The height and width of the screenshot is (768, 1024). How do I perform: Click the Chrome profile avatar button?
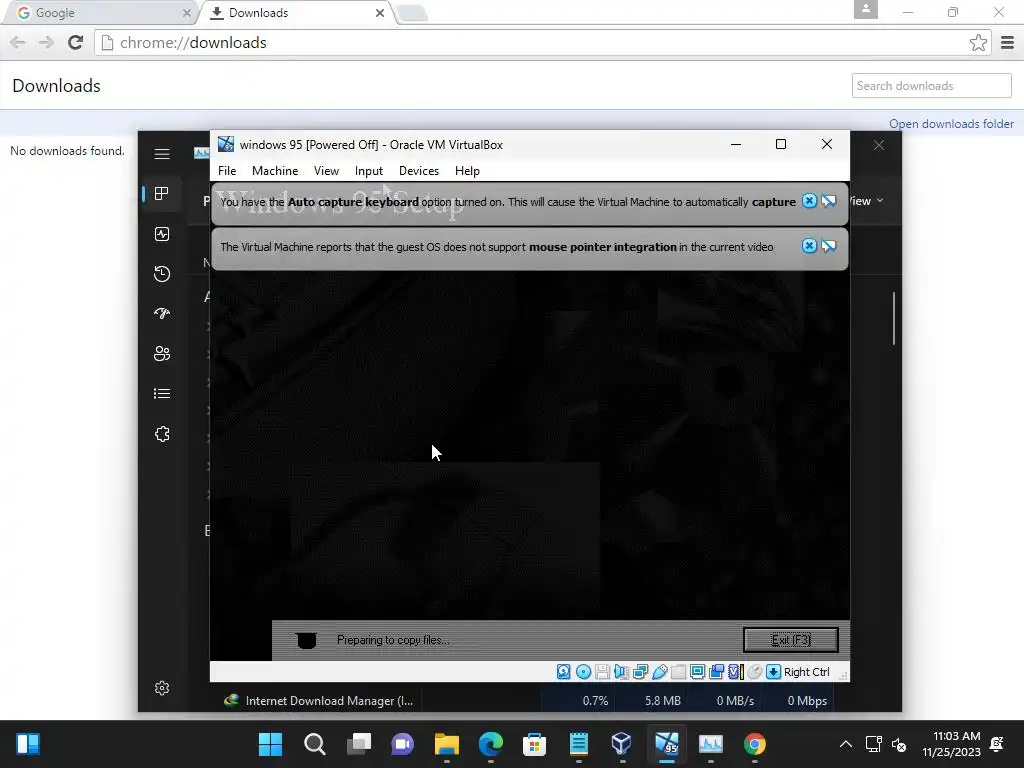click(865, 9)
